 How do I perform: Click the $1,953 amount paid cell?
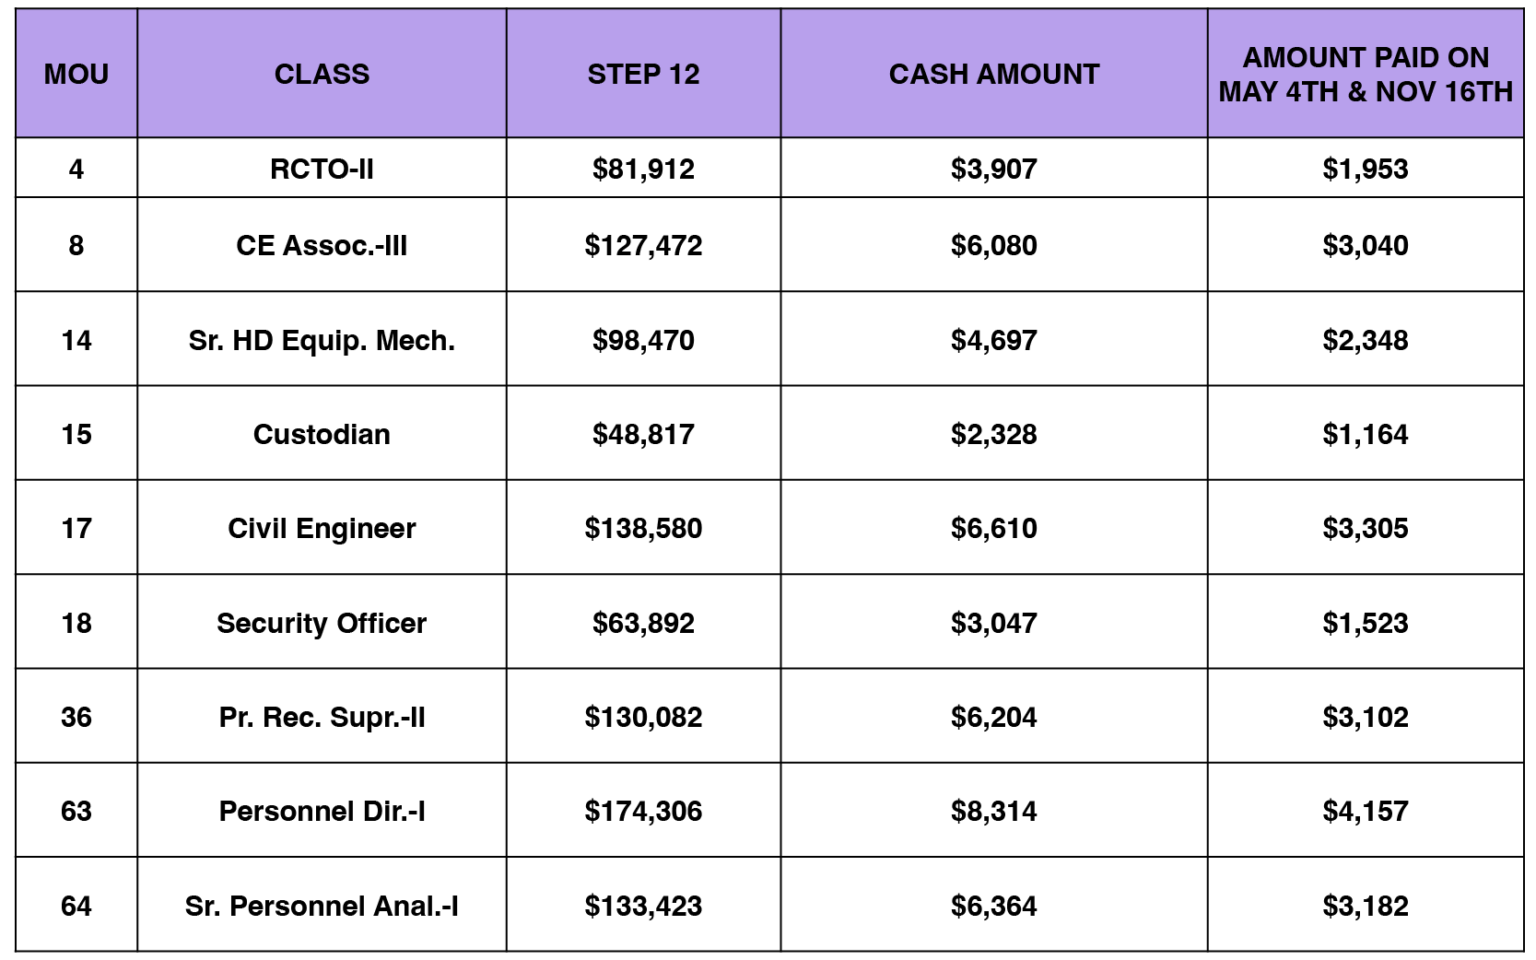point(1365,169)
